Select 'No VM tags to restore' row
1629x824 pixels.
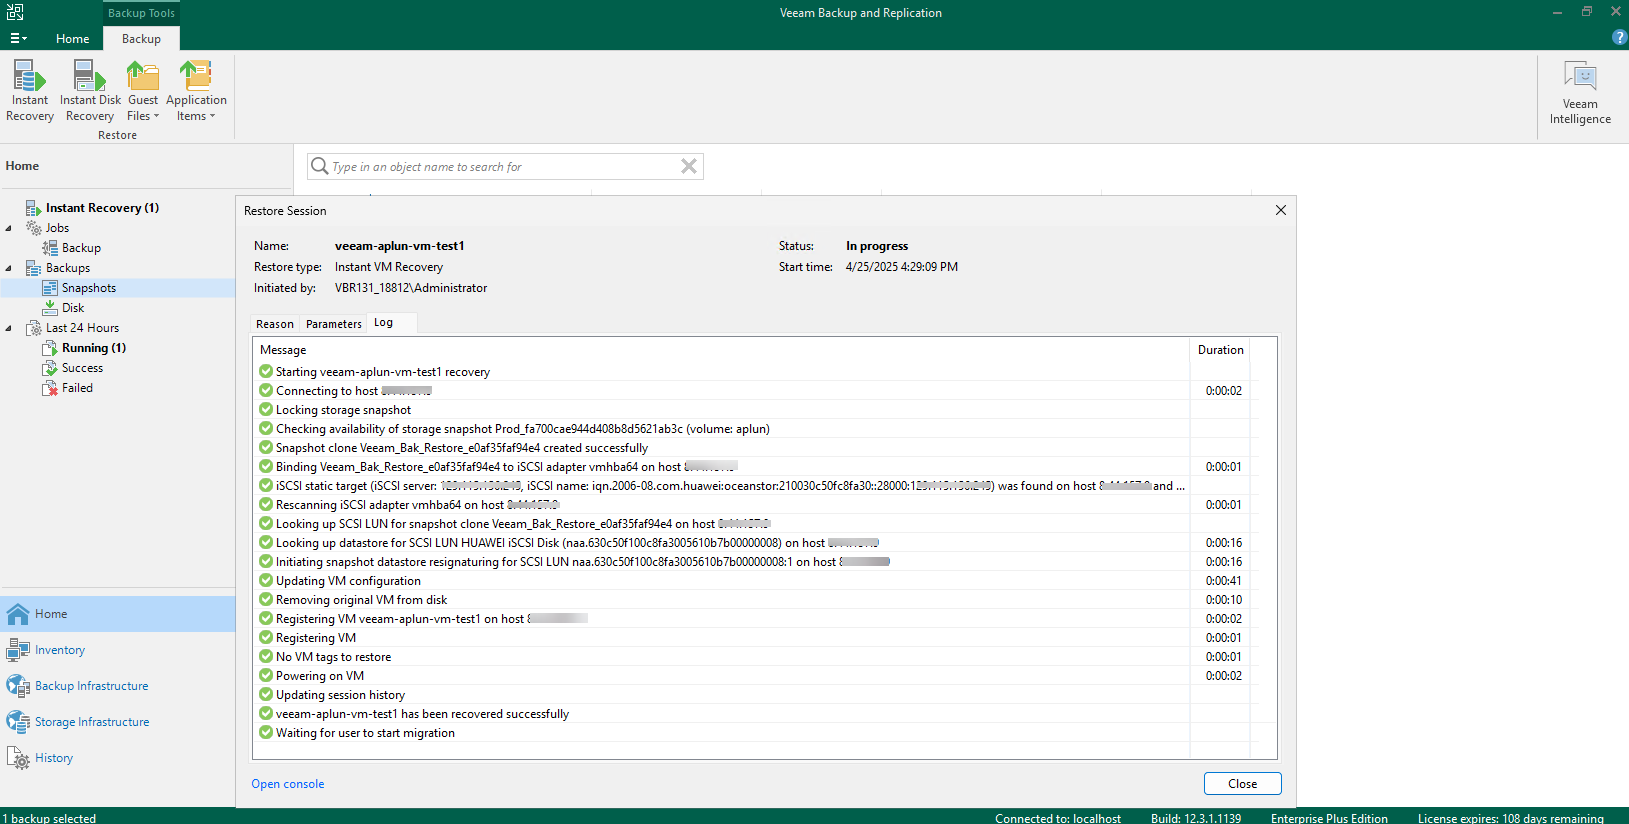click(x=756, y=657)
